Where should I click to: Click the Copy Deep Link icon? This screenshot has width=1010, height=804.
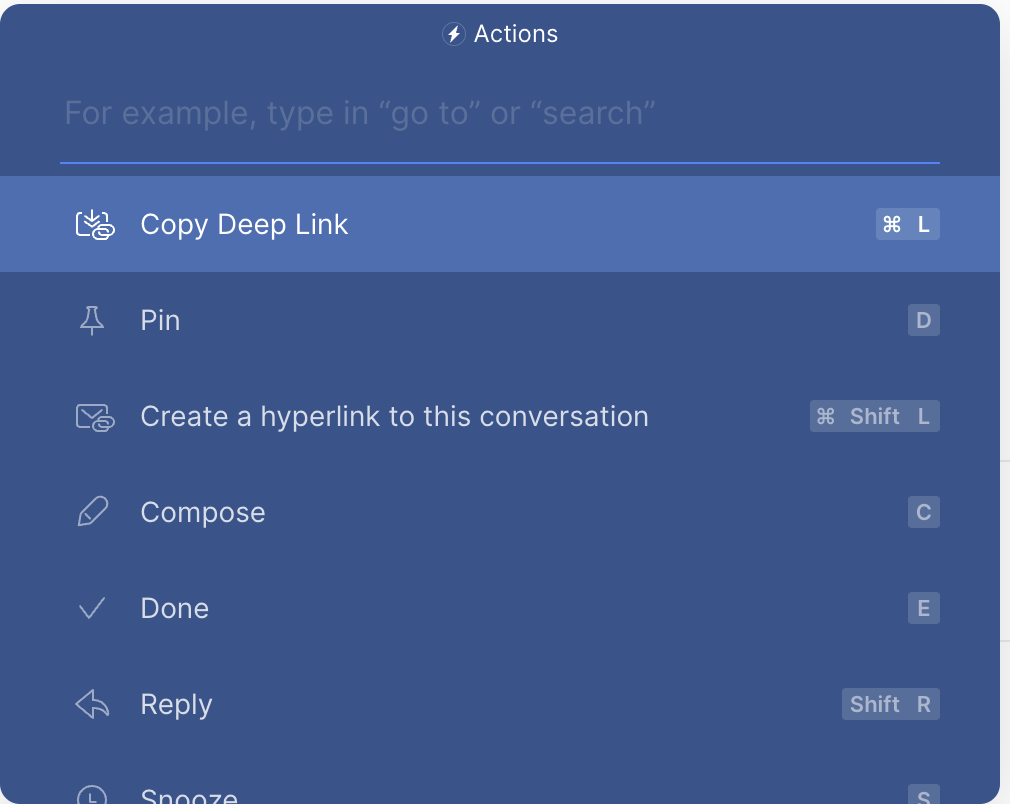click(95, 225)
